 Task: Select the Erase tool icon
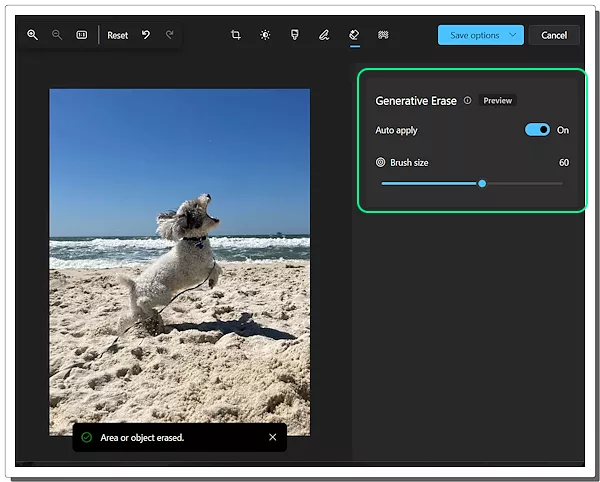(354, 35)
